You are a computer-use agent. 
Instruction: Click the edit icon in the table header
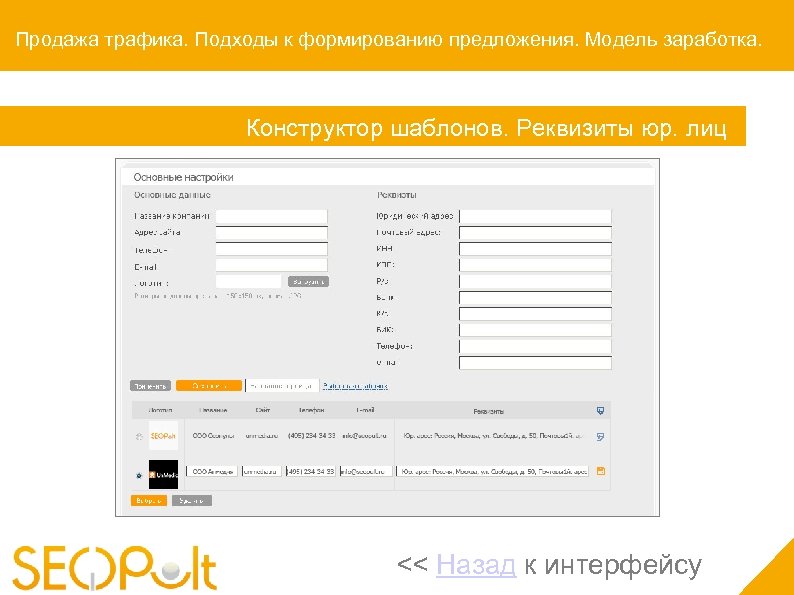coord(600,411)
